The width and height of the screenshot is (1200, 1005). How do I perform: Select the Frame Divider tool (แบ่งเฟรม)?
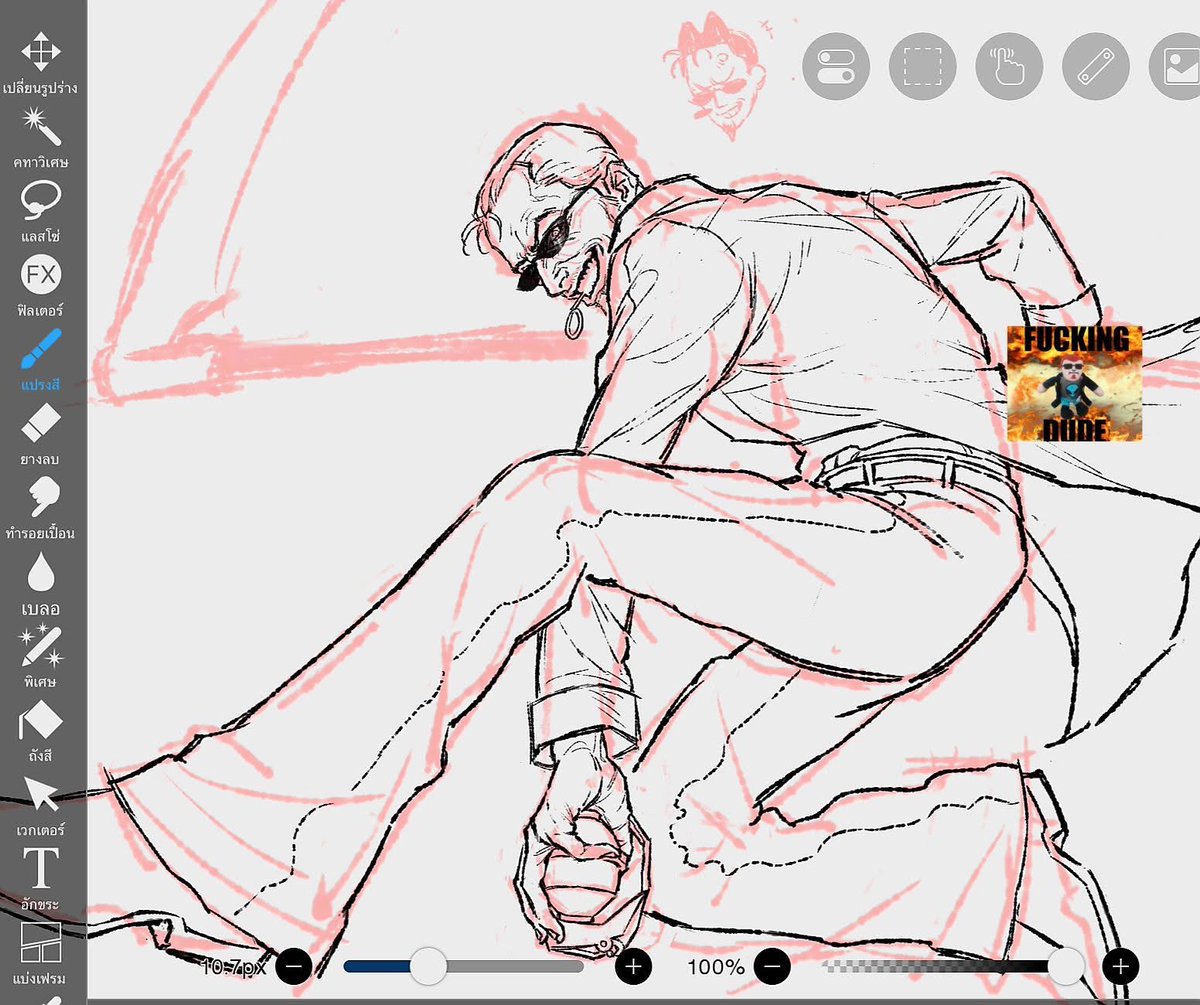point(41,953)
